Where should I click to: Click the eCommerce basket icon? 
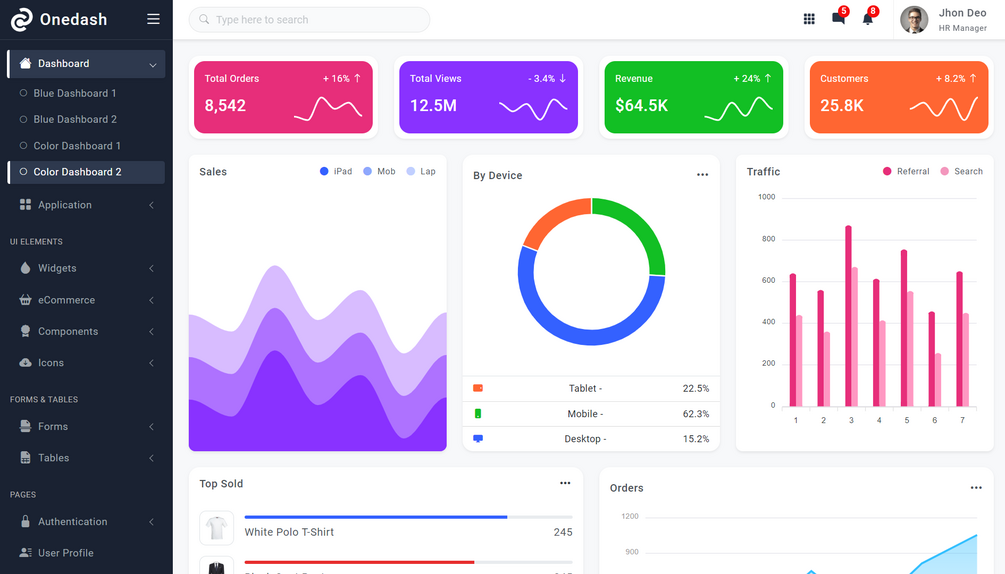(26, 300)
